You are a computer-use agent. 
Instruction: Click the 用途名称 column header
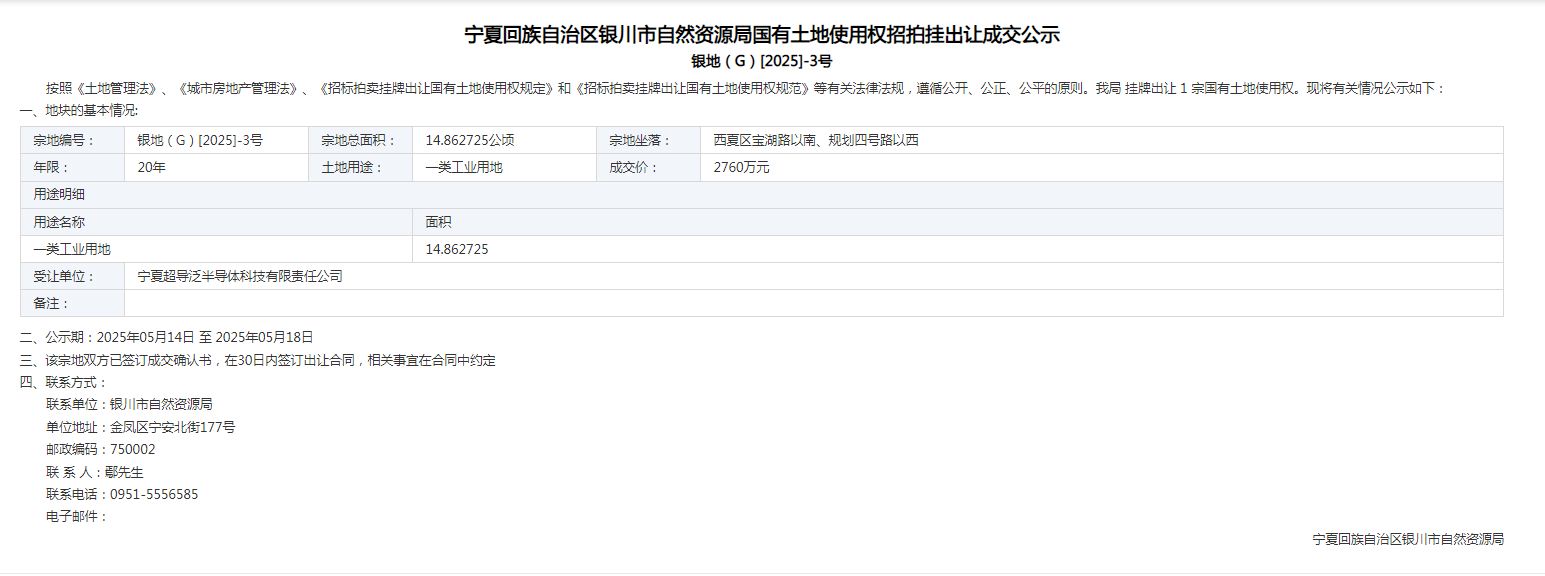[x=216, y=222]
